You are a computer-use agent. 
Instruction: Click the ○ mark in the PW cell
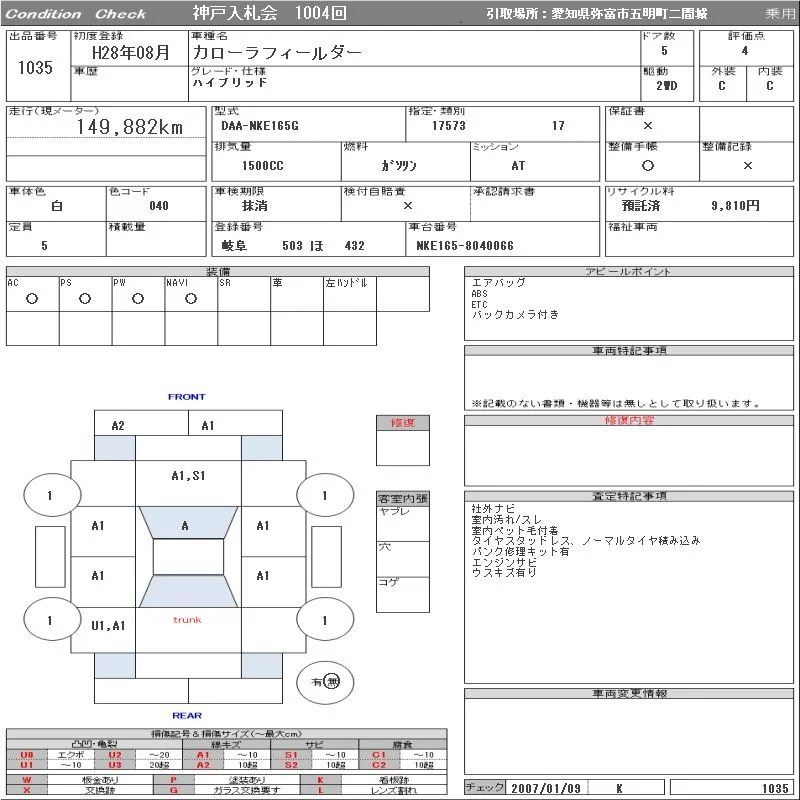138,298
